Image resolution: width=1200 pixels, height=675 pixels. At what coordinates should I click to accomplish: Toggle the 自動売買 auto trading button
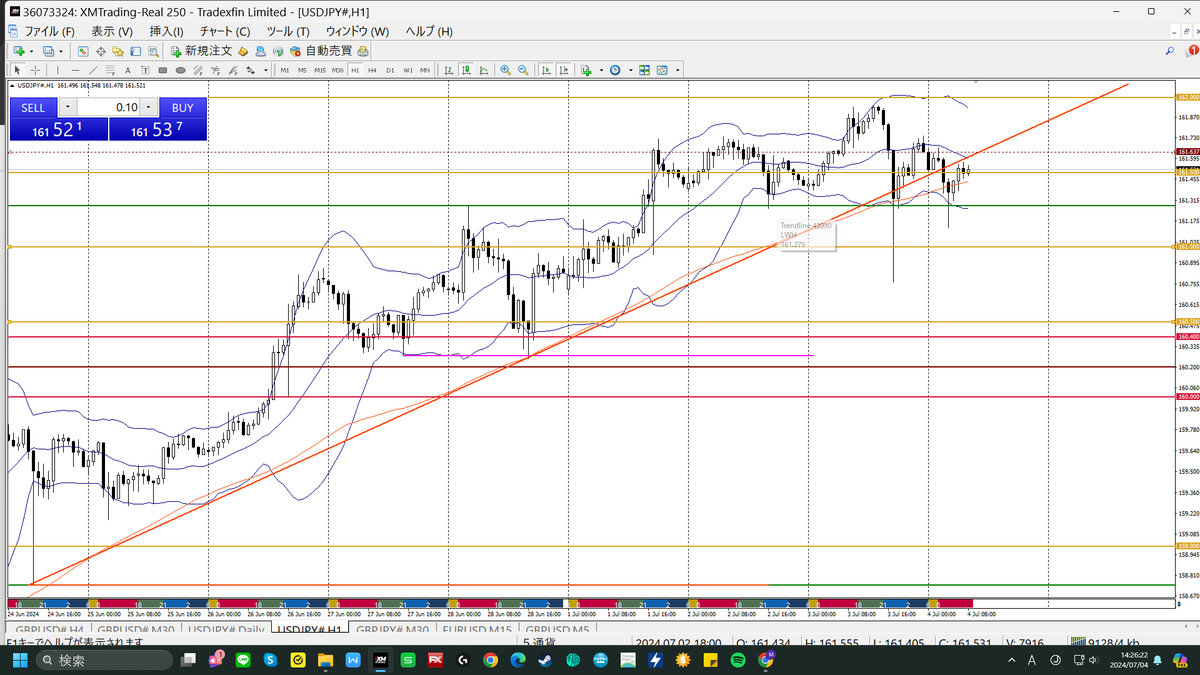(320, 51)
